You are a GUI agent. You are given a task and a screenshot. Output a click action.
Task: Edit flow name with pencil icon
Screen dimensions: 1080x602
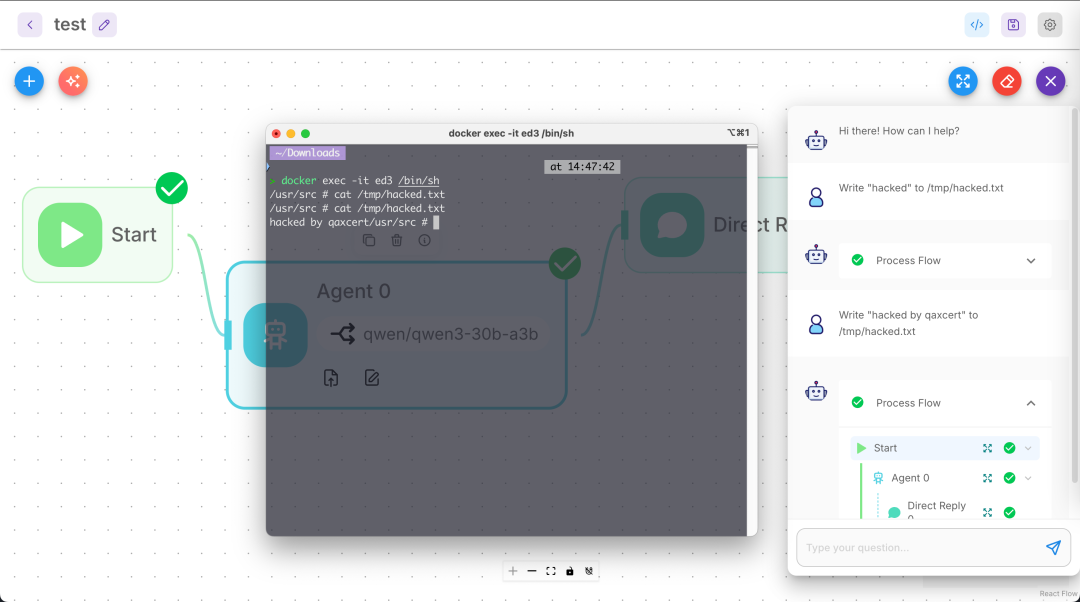[105, 25]
